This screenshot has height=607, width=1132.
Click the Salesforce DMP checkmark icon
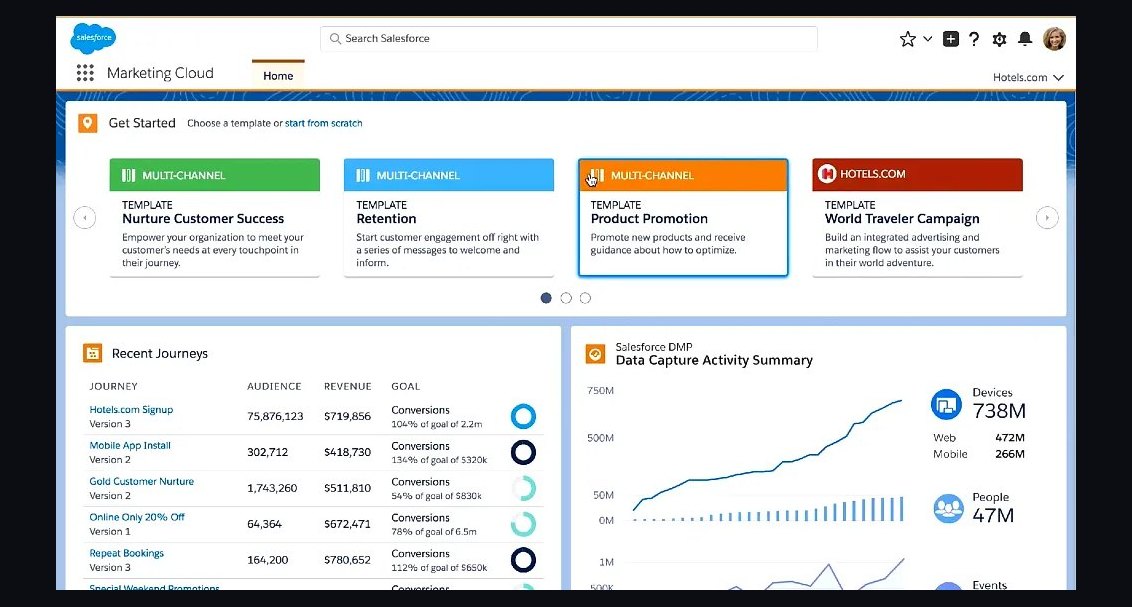[595, 354]
